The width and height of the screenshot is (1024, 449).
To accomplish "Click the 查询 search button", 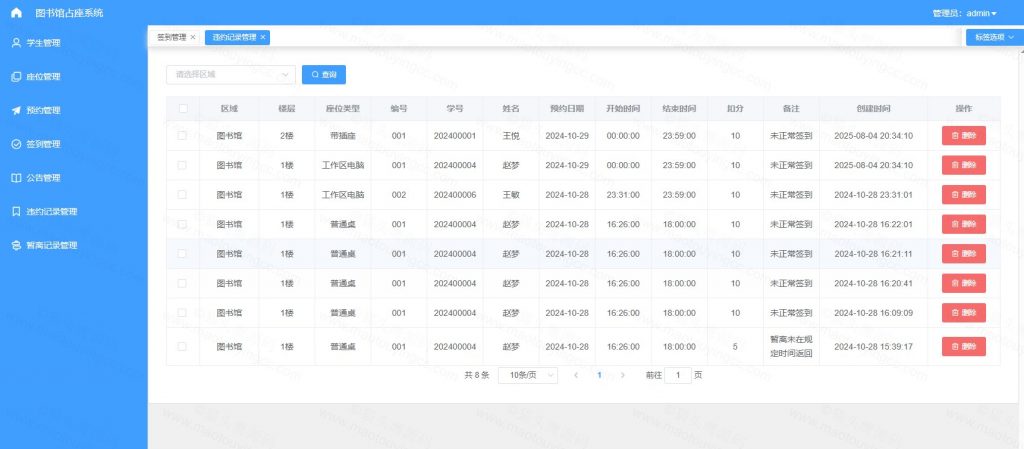I will click(324, 75).
